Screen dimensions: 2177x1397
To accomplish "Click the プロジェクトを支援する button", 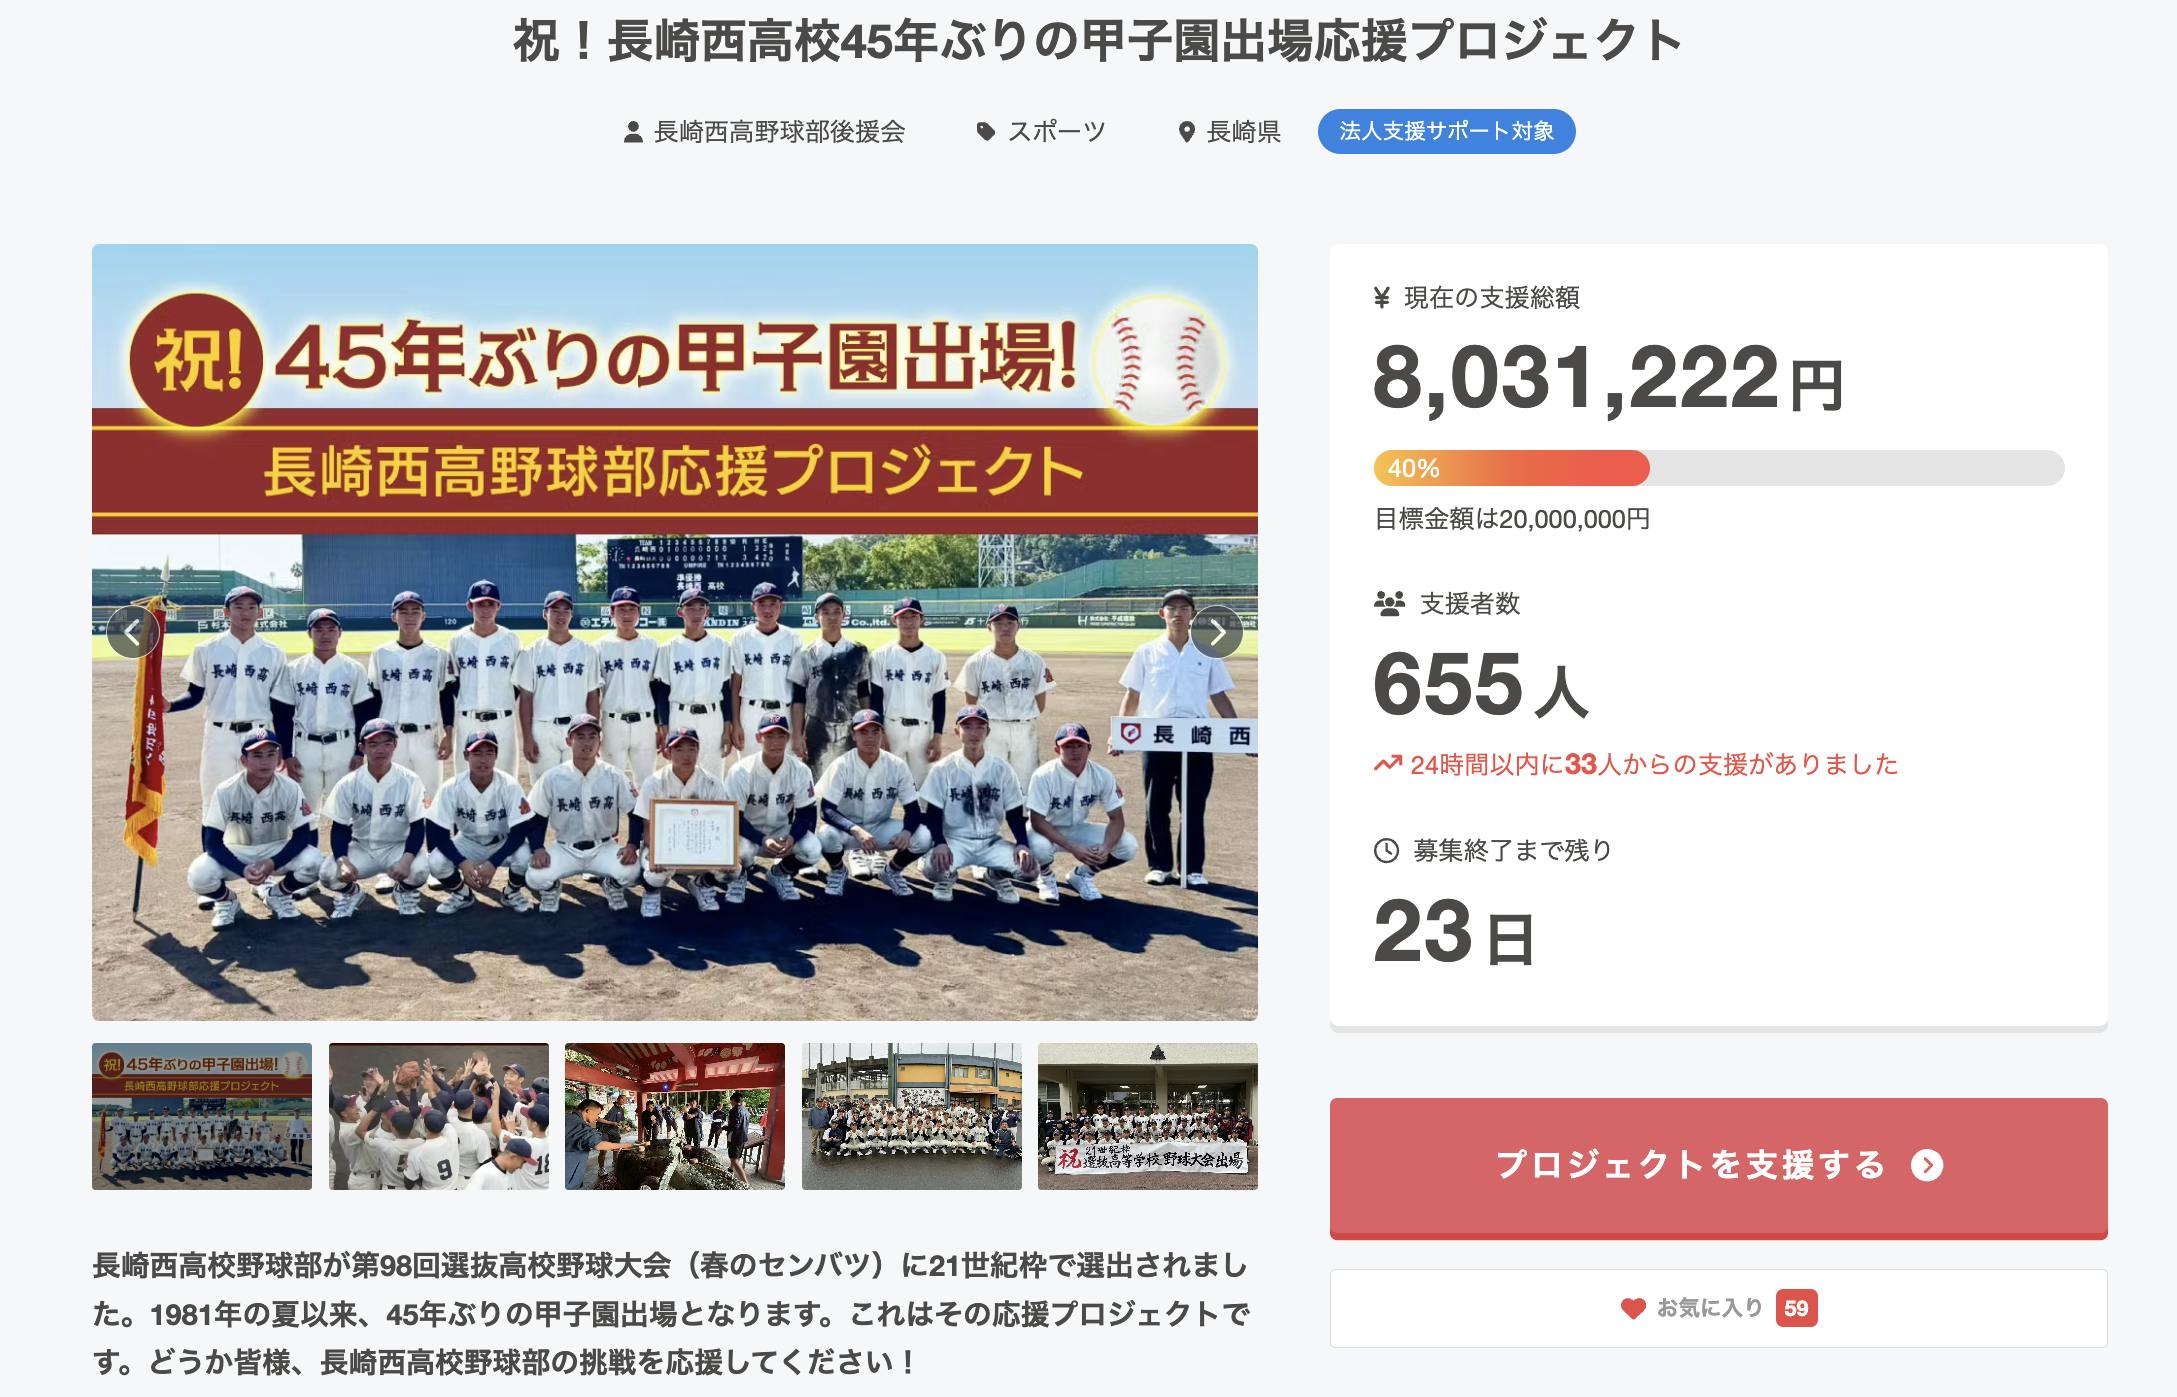I will [x=1718, y=1167].
